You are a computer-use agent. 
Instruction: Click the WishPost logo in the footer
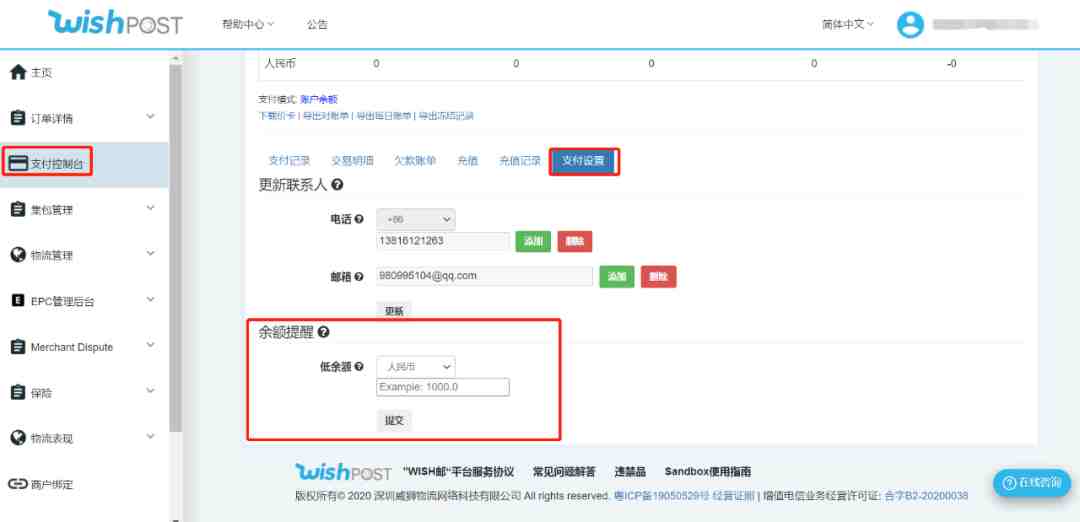point(343,472)
